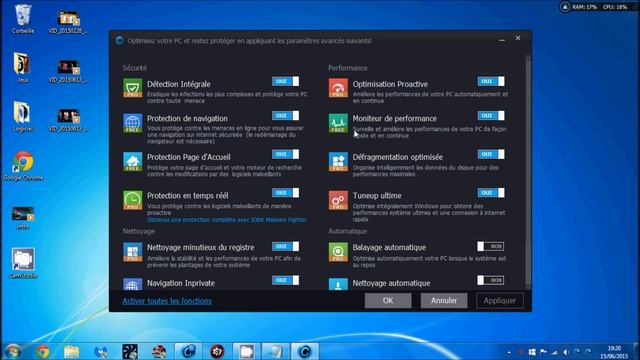640x360 pixels.
Task: Click the Annuler button
Action: point(444,300)
